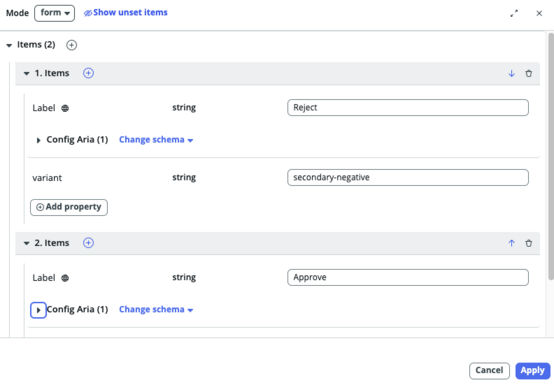The width and height of the screenshot is (554, 385).
Task: Click the Add property button
Action: 69,207
